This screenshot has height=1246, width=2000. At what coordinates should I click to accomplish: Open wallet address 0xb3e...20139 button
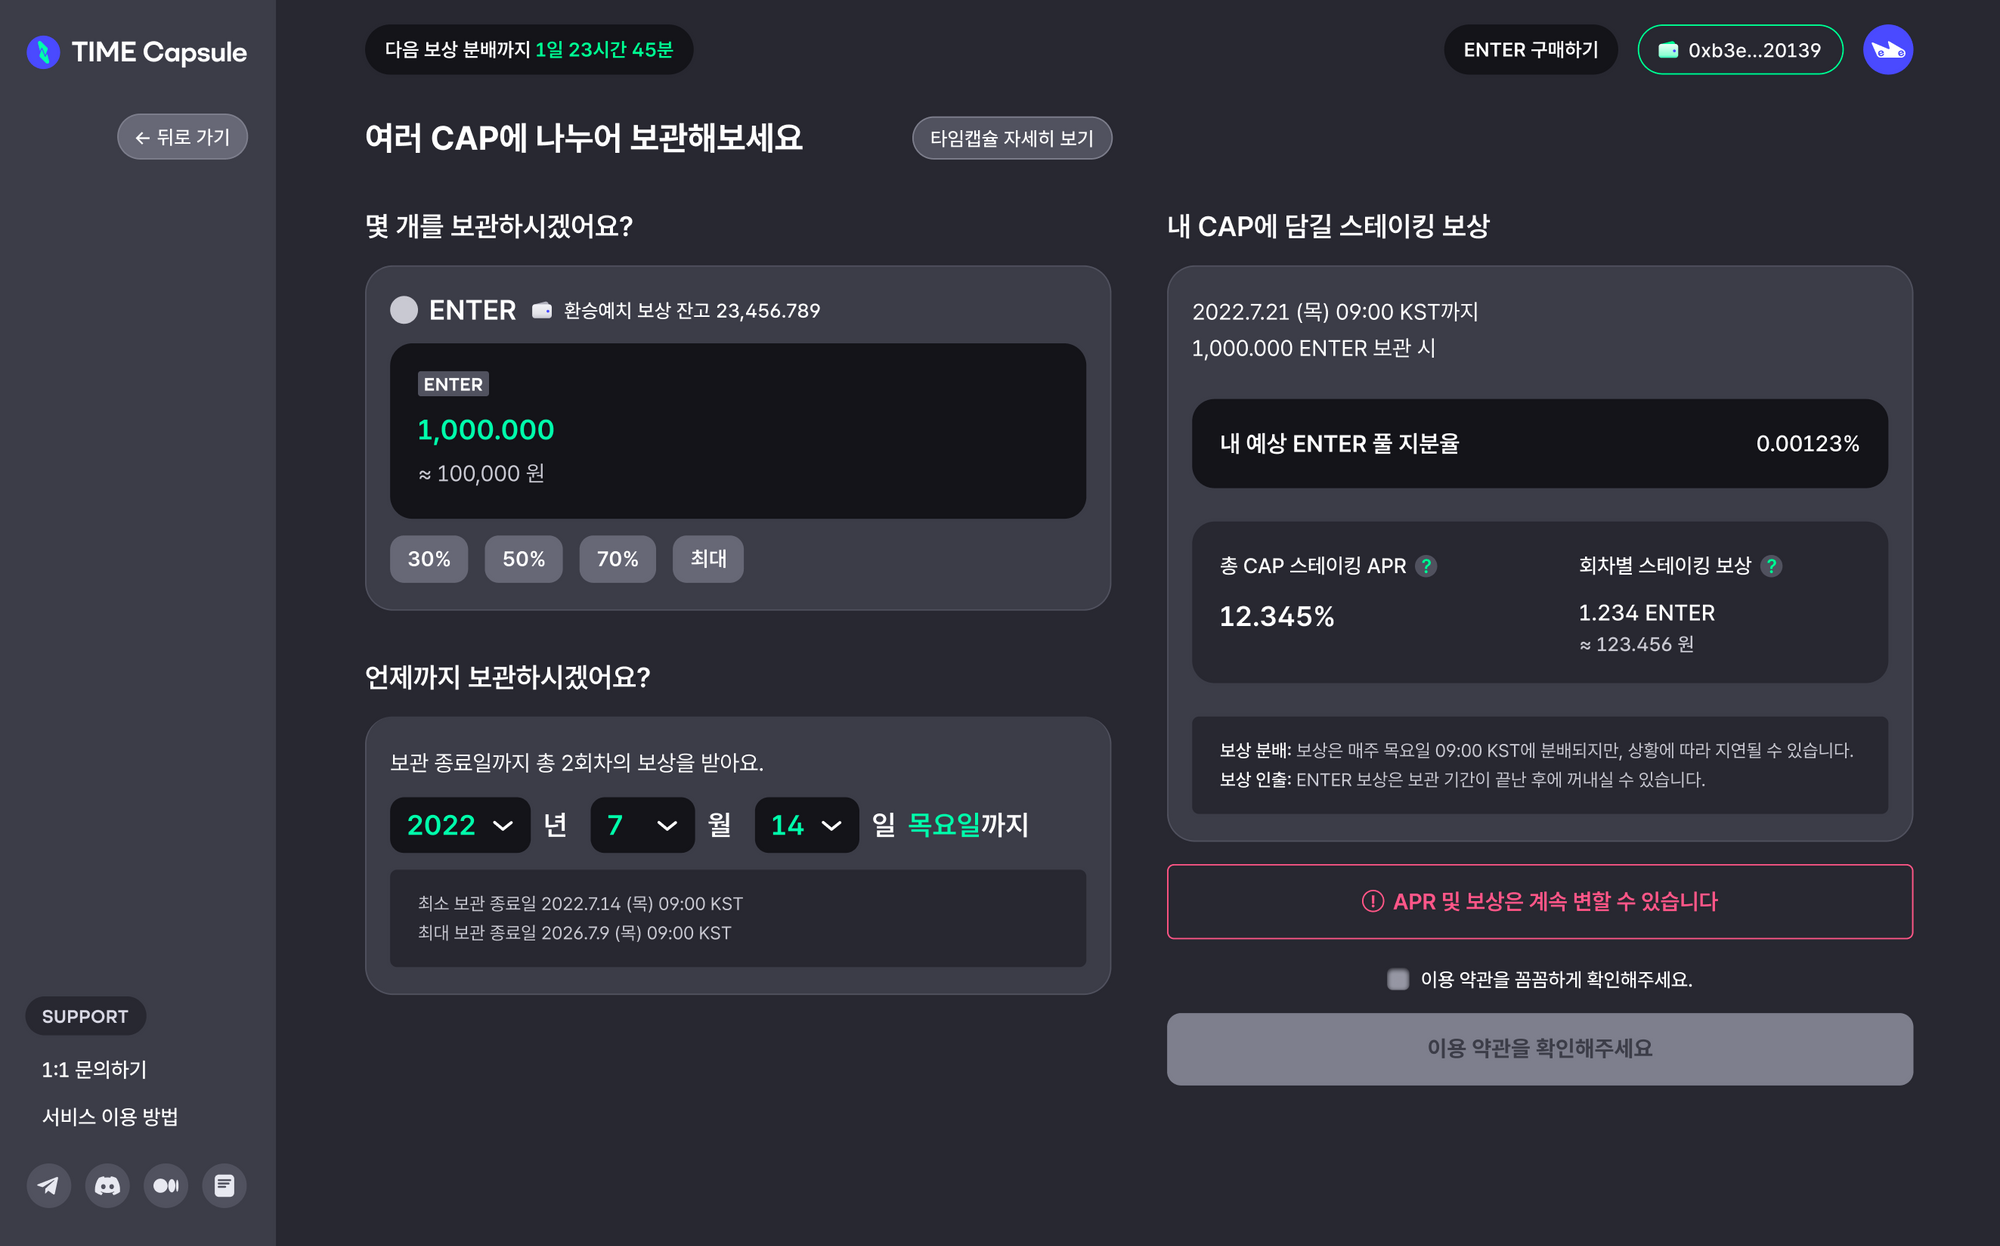(x=1740, y=50)
